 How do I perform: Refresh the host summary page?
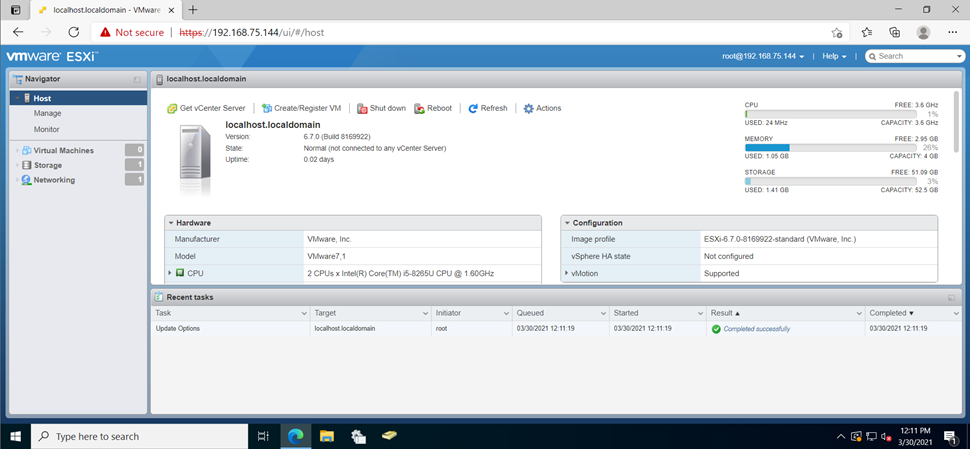(487, 108)
